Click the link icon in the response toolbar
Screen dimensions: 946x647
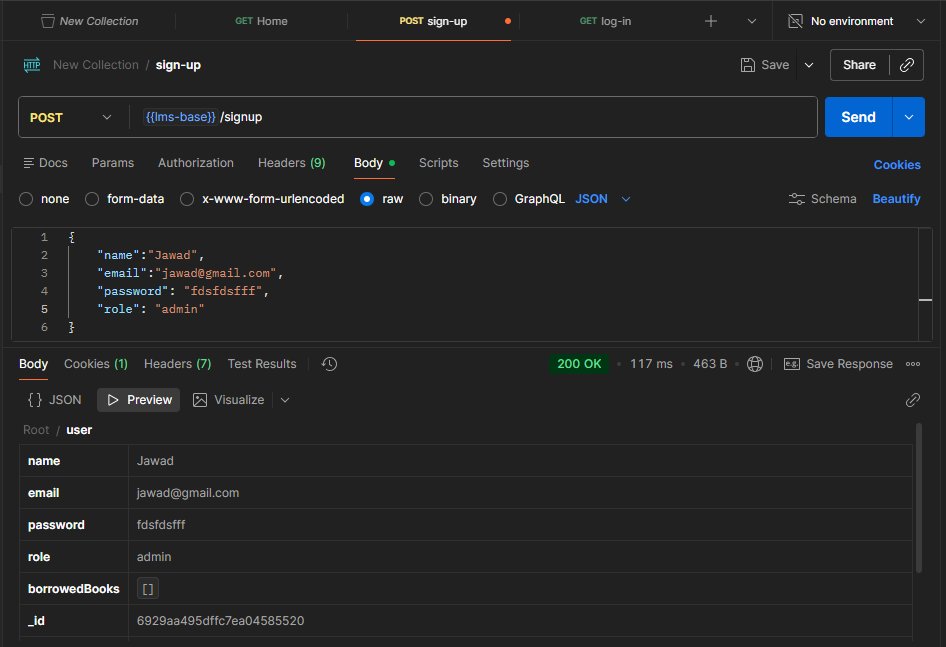pos(912,399)
